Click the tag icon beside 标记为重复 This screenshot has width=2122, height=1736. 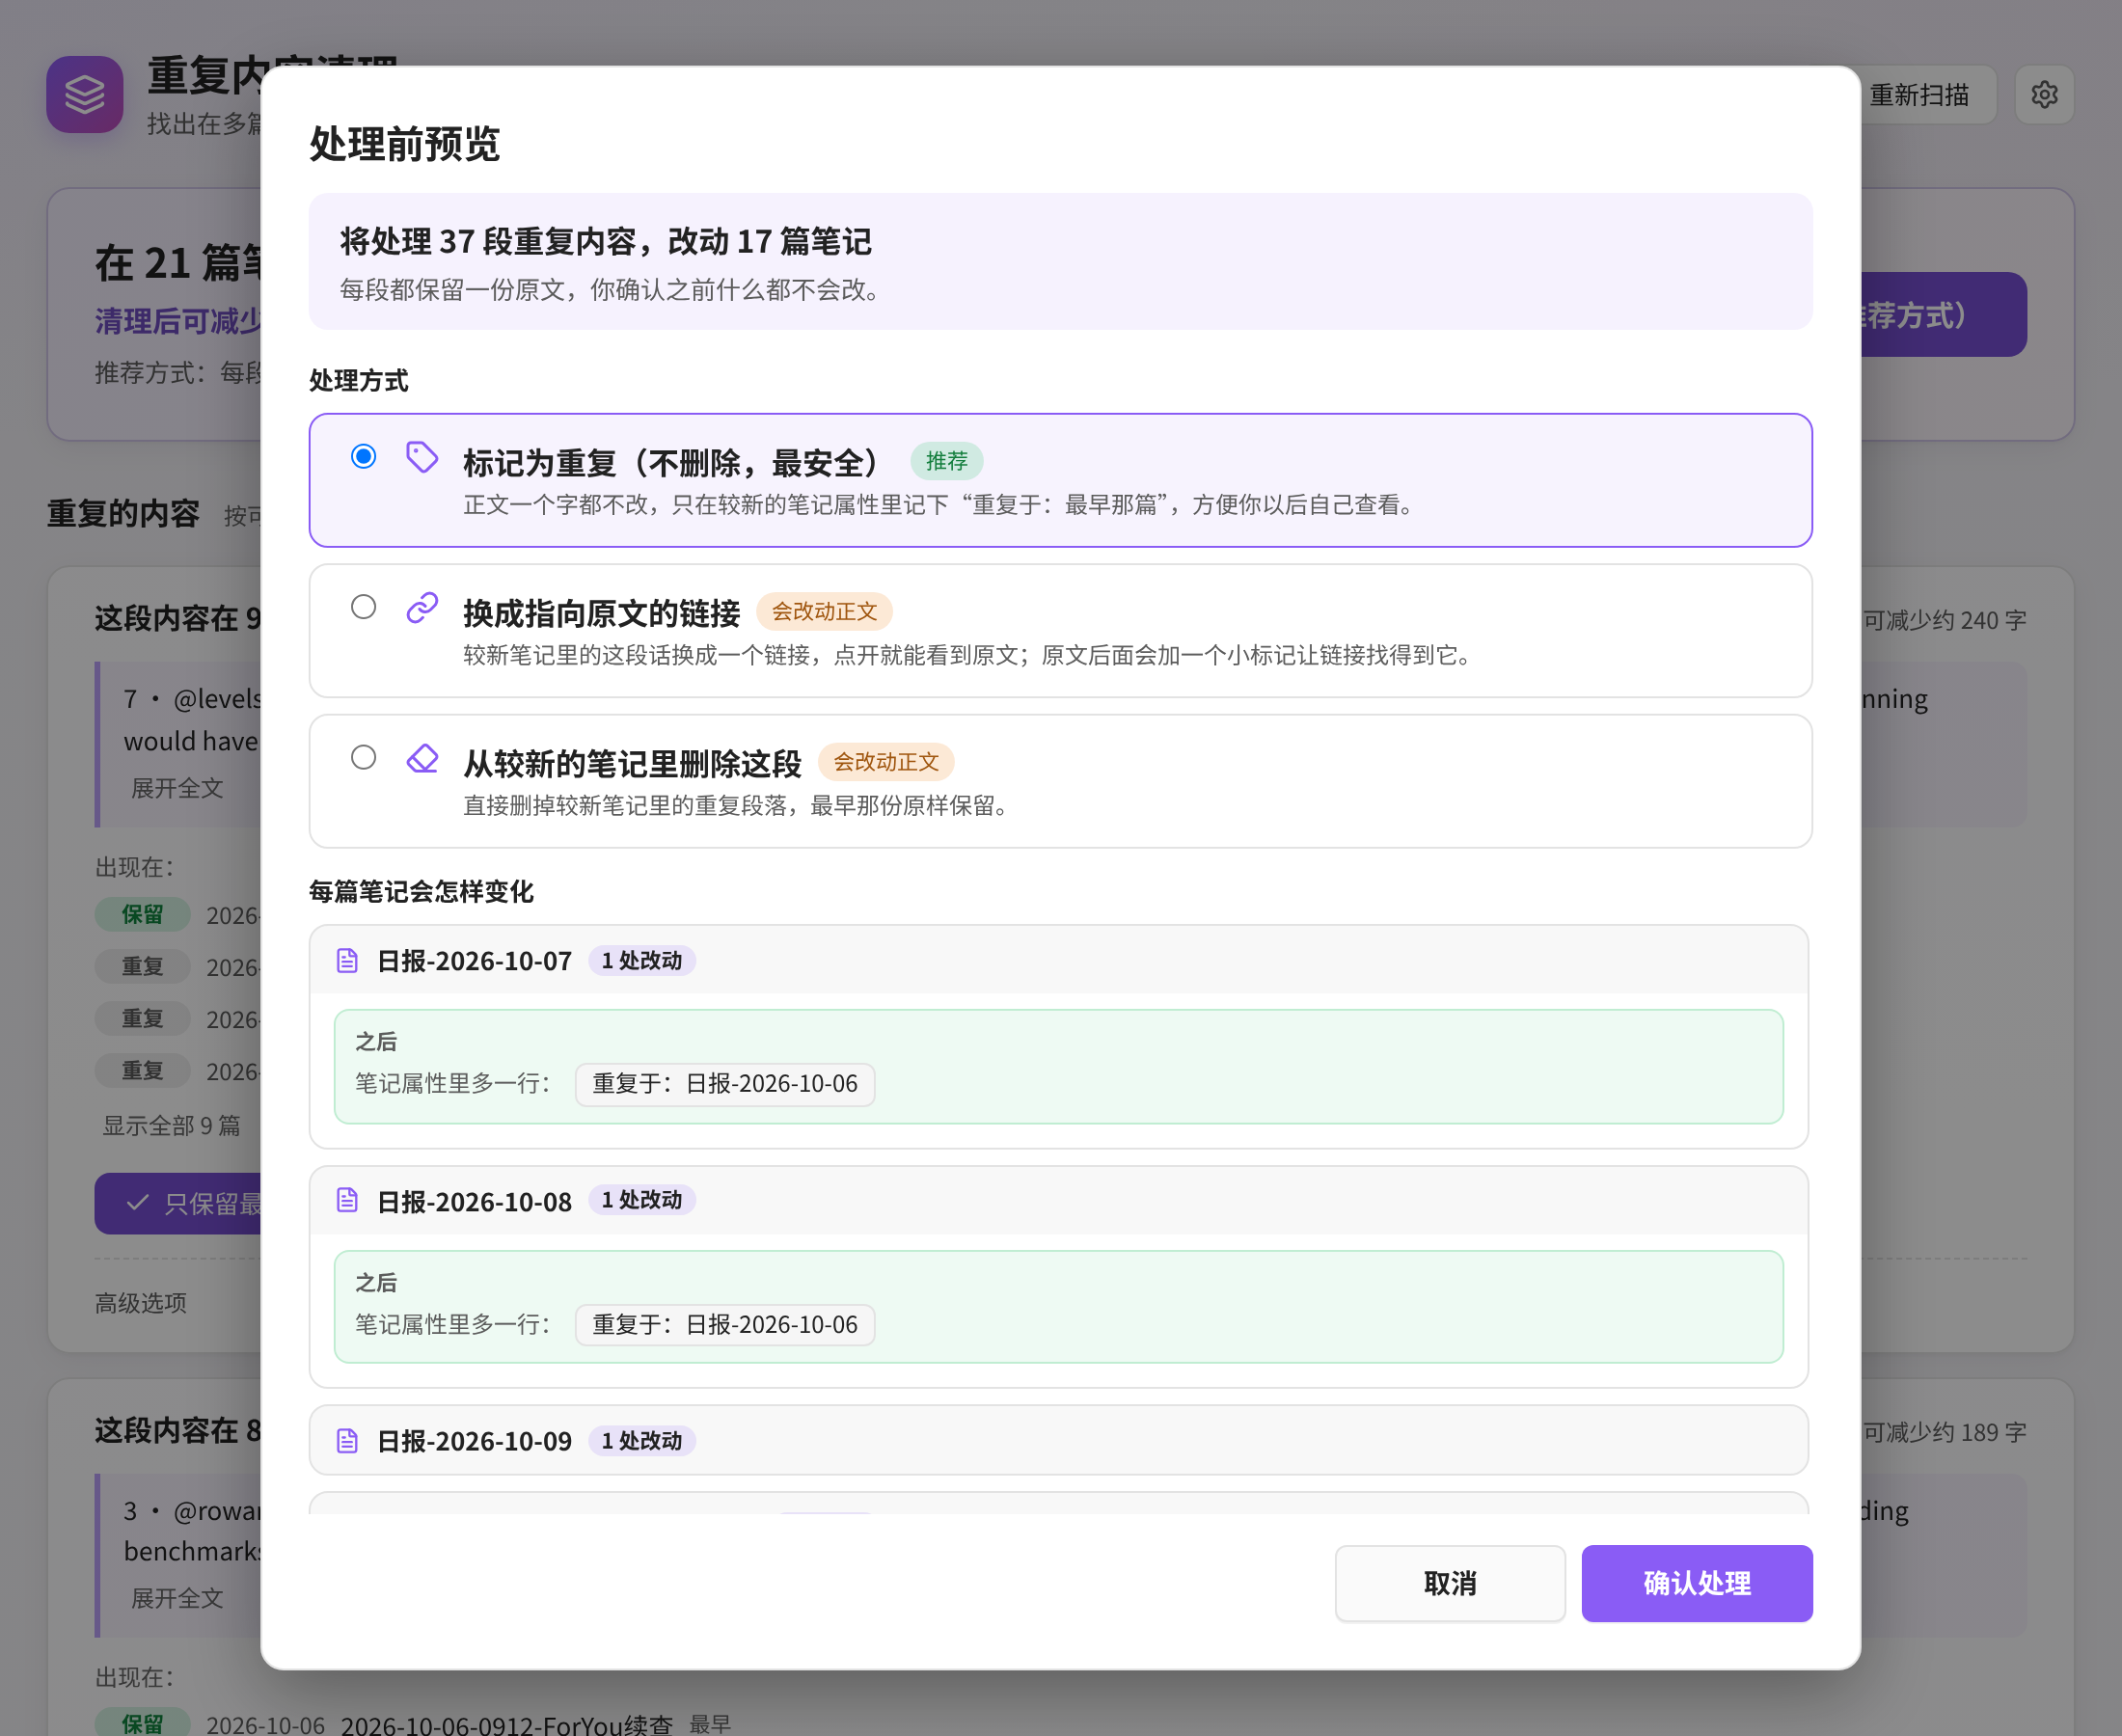422,457
